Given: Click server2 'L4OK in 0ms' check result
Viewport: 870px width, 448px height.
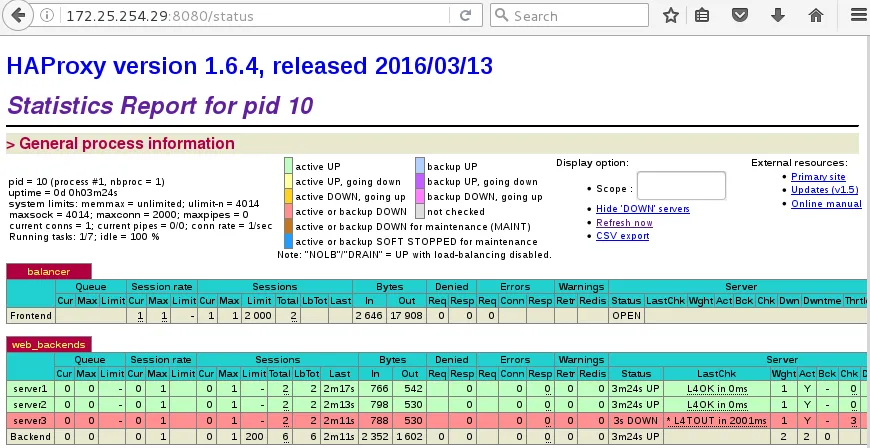Looking at the screenshot, I should (x=717, y=404).
